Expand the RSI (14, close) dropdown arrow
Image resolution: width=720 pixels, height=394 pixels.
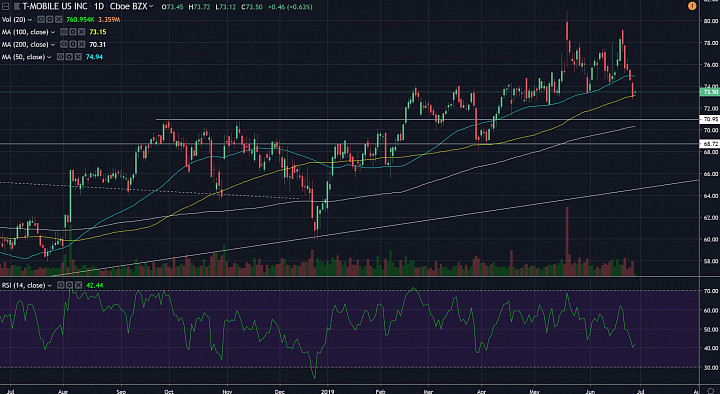pos(49,286)
